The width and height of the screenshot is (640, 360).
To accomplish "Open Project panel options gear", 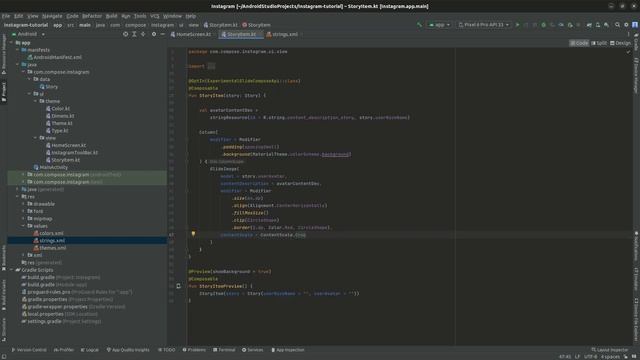I will 154,34.
